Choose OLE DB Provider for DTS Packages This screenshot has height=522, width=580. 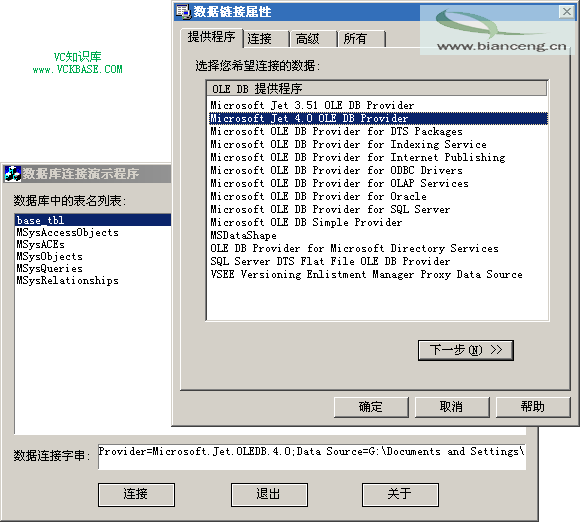(x=377, y=131)
